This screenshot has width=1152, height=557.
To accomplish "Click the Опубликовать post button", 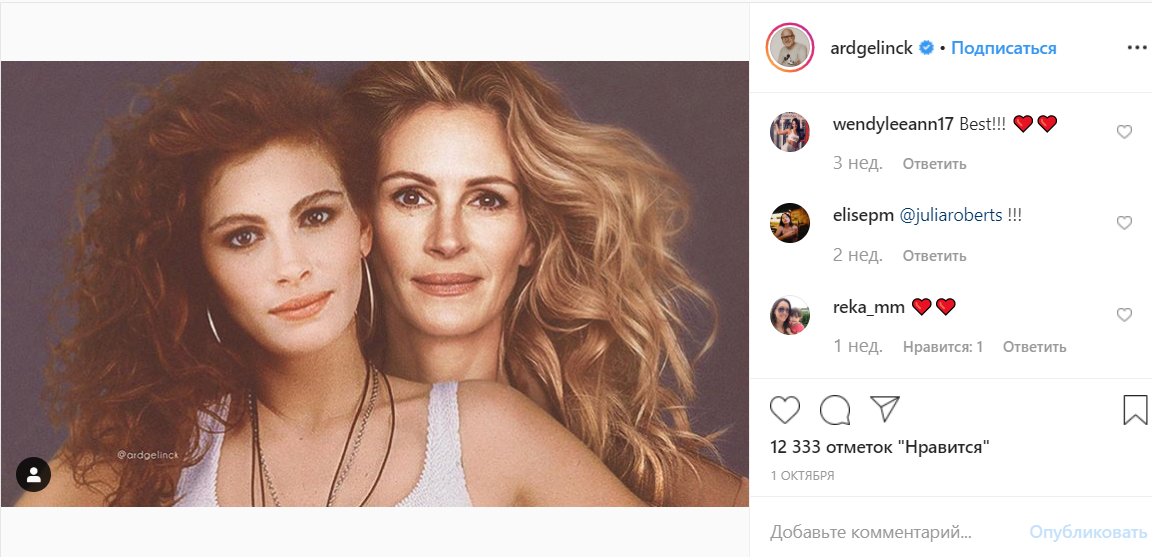I will [1088, 531].
